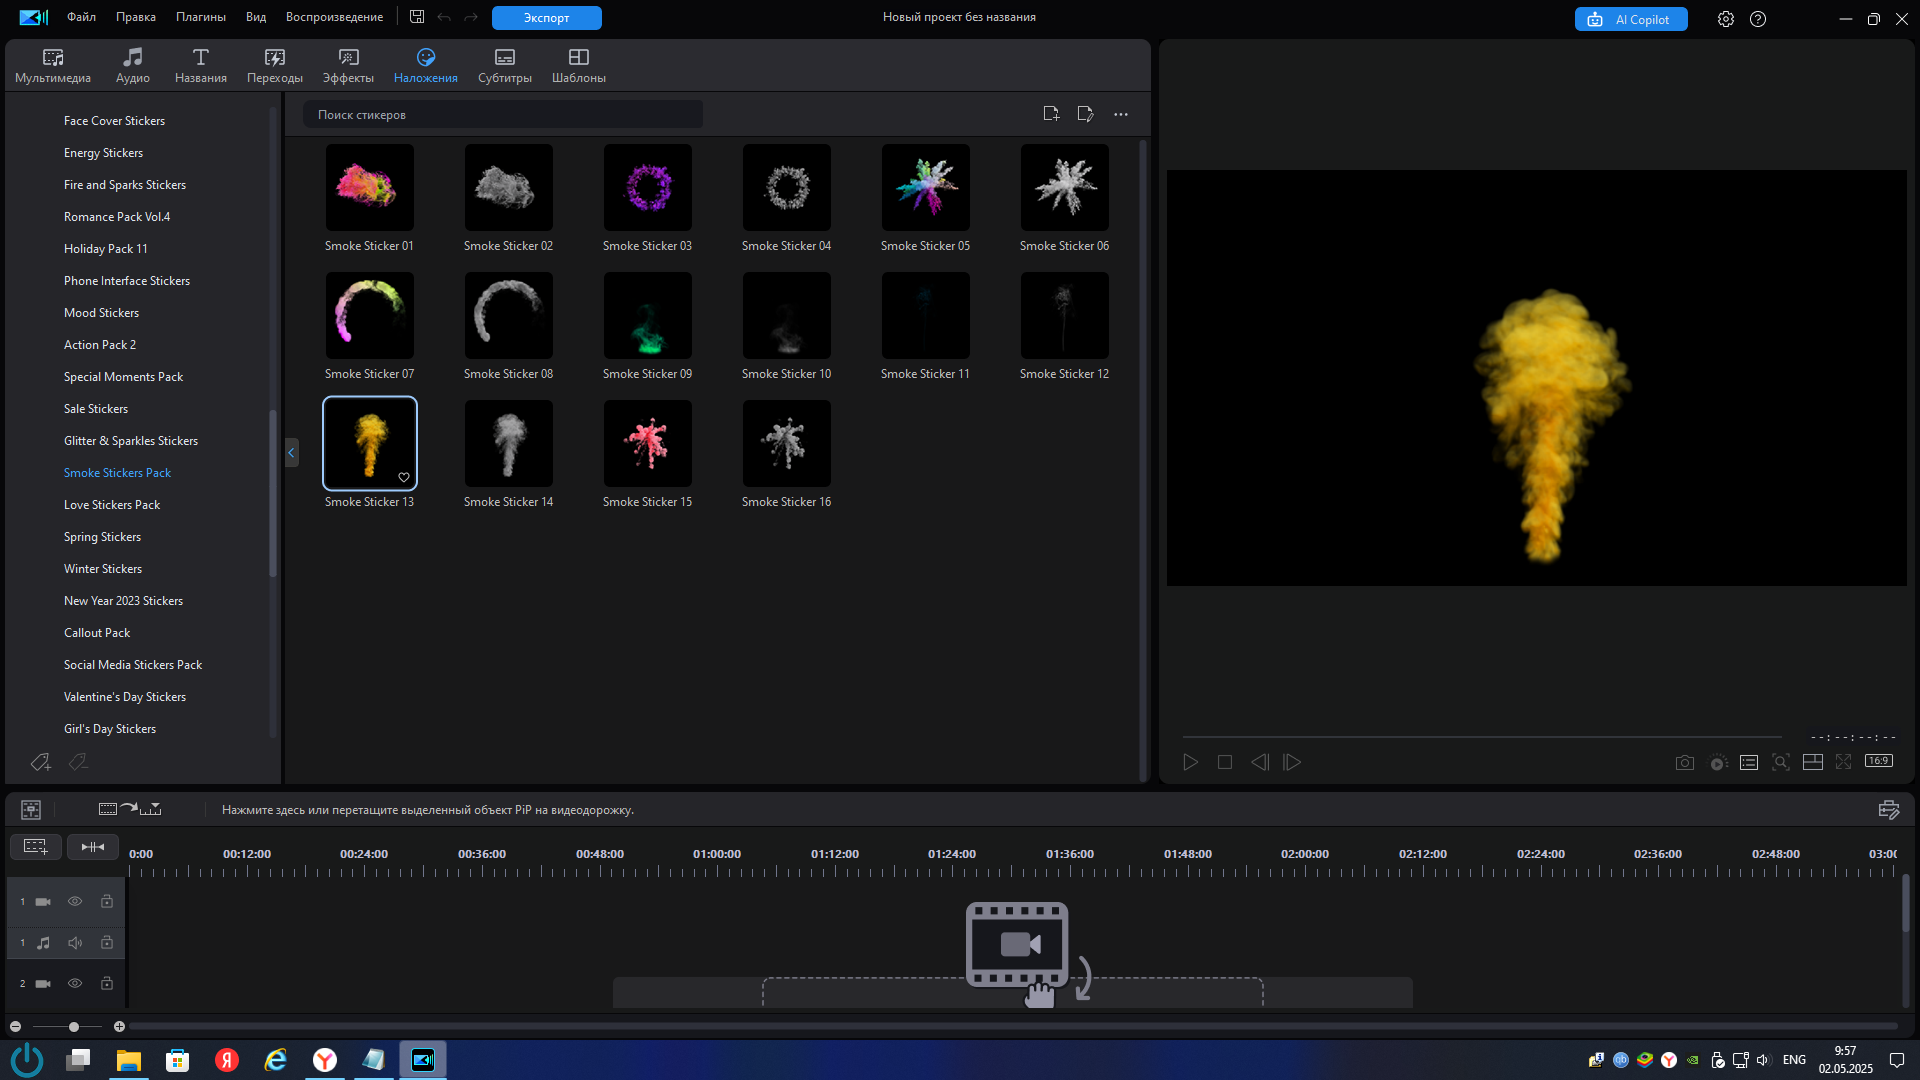
Task: Open the three-dots more options menu
Action: 1121,114
